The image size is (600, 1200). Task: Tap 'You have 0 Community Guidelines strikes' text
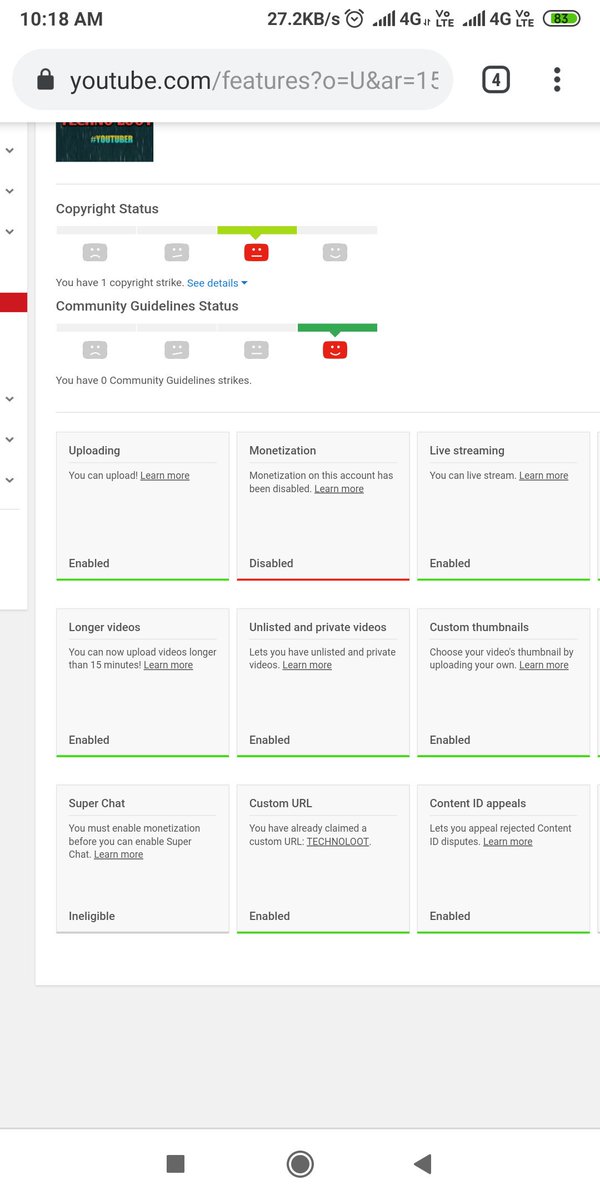[x=154, y=380]
